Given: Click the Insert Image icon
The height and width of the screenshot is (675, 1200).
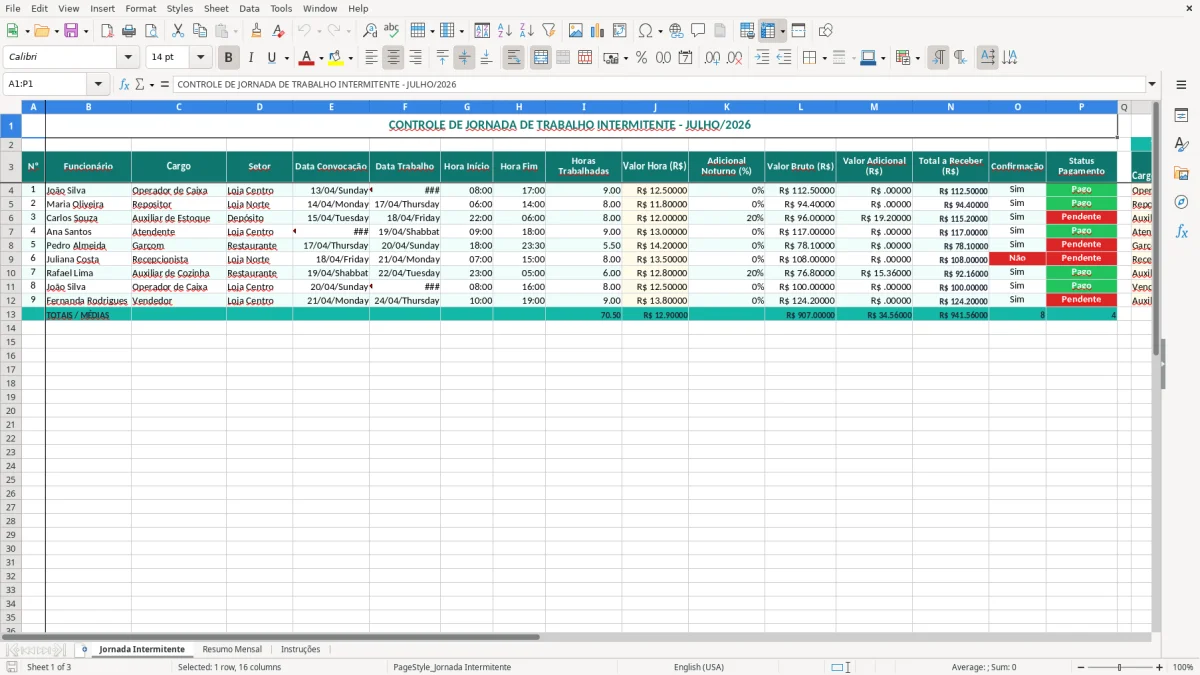Looking at the screenshot, I should tap(576, 31).
